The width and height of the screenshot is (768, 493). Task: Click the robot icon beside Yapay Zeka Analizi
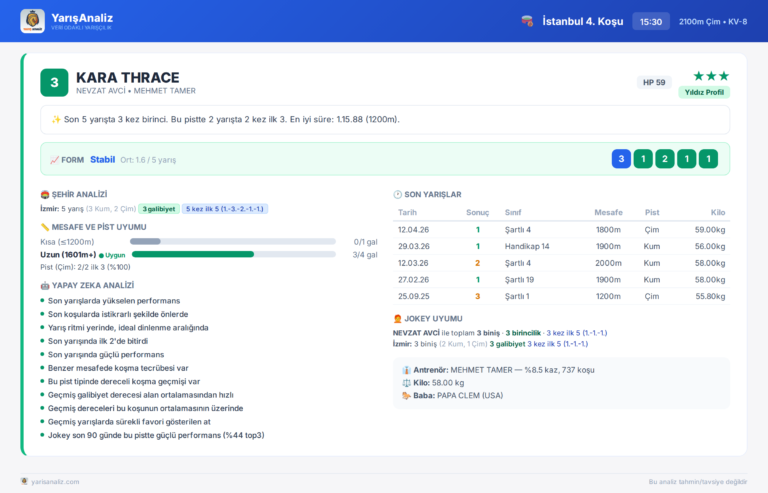tap(45, 285)
